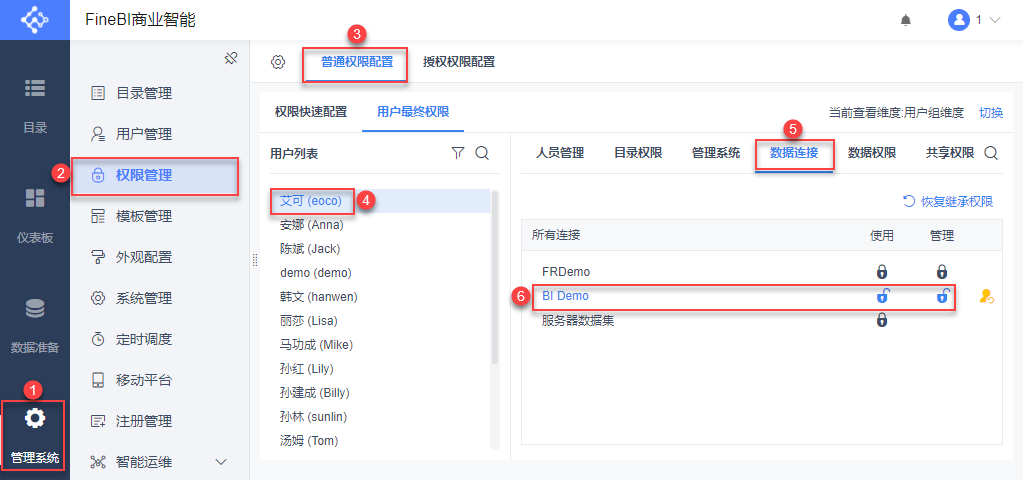Image resolution: width=1023 pixels, height=480 pixels.
Task: Switch to the 权限快速配置 tab
Action: click(x=311, y=111)
